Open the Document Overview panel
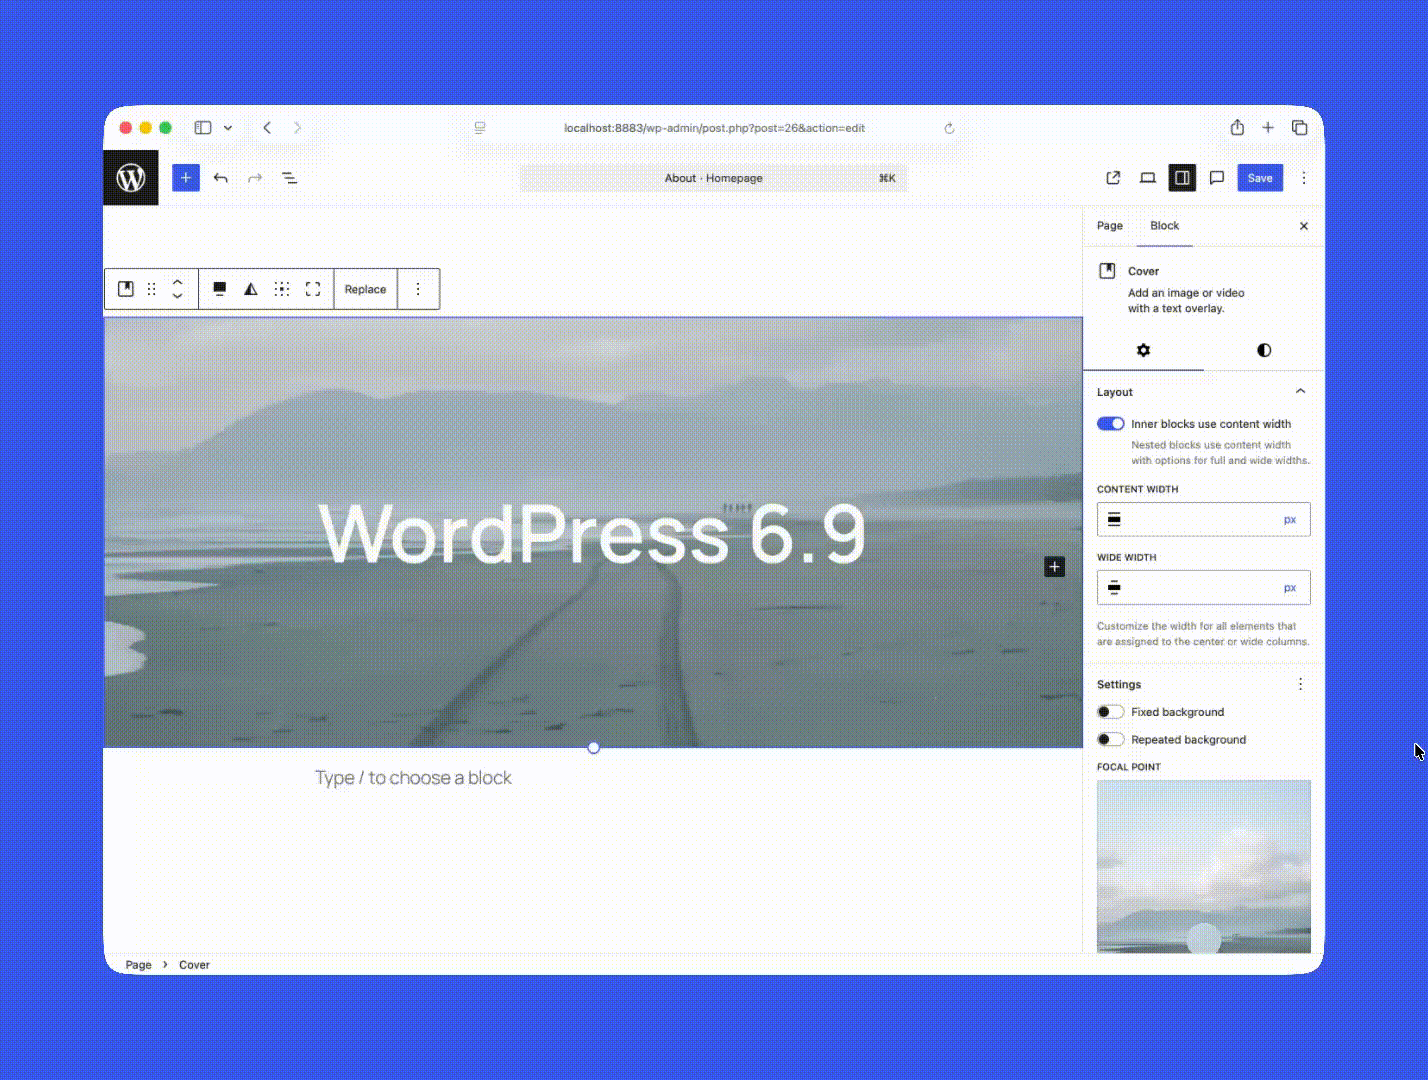Screen dimensions: 1428x1080 coord(289,178)
